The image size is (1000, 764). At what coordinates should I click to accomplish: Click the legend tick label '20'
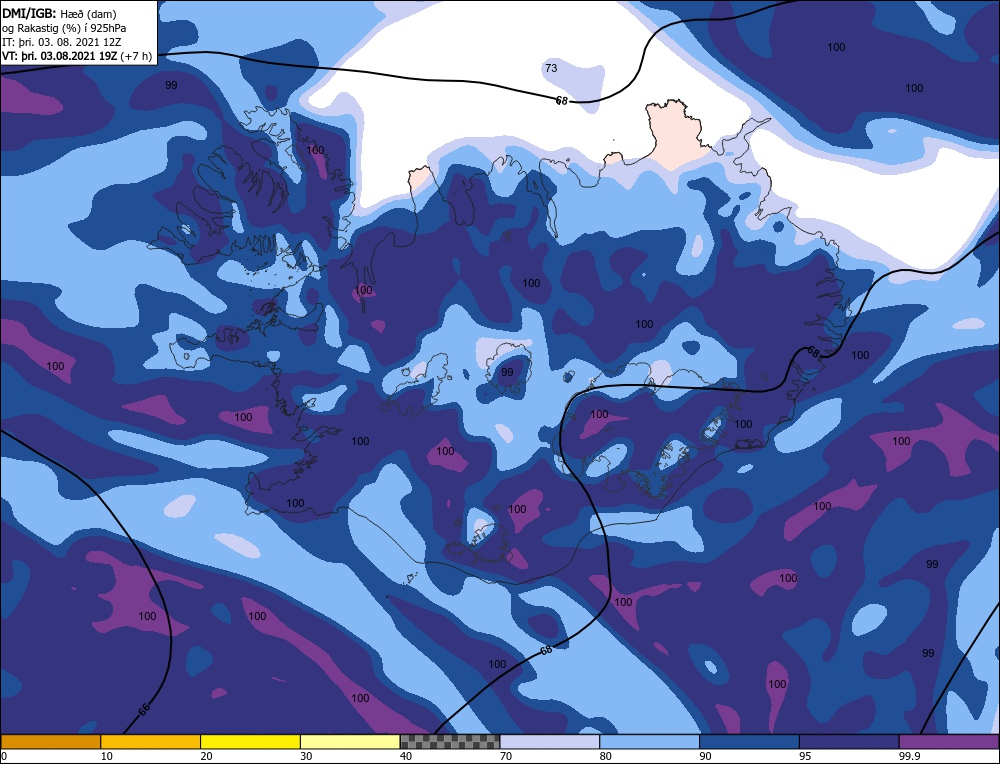[206, 756]
